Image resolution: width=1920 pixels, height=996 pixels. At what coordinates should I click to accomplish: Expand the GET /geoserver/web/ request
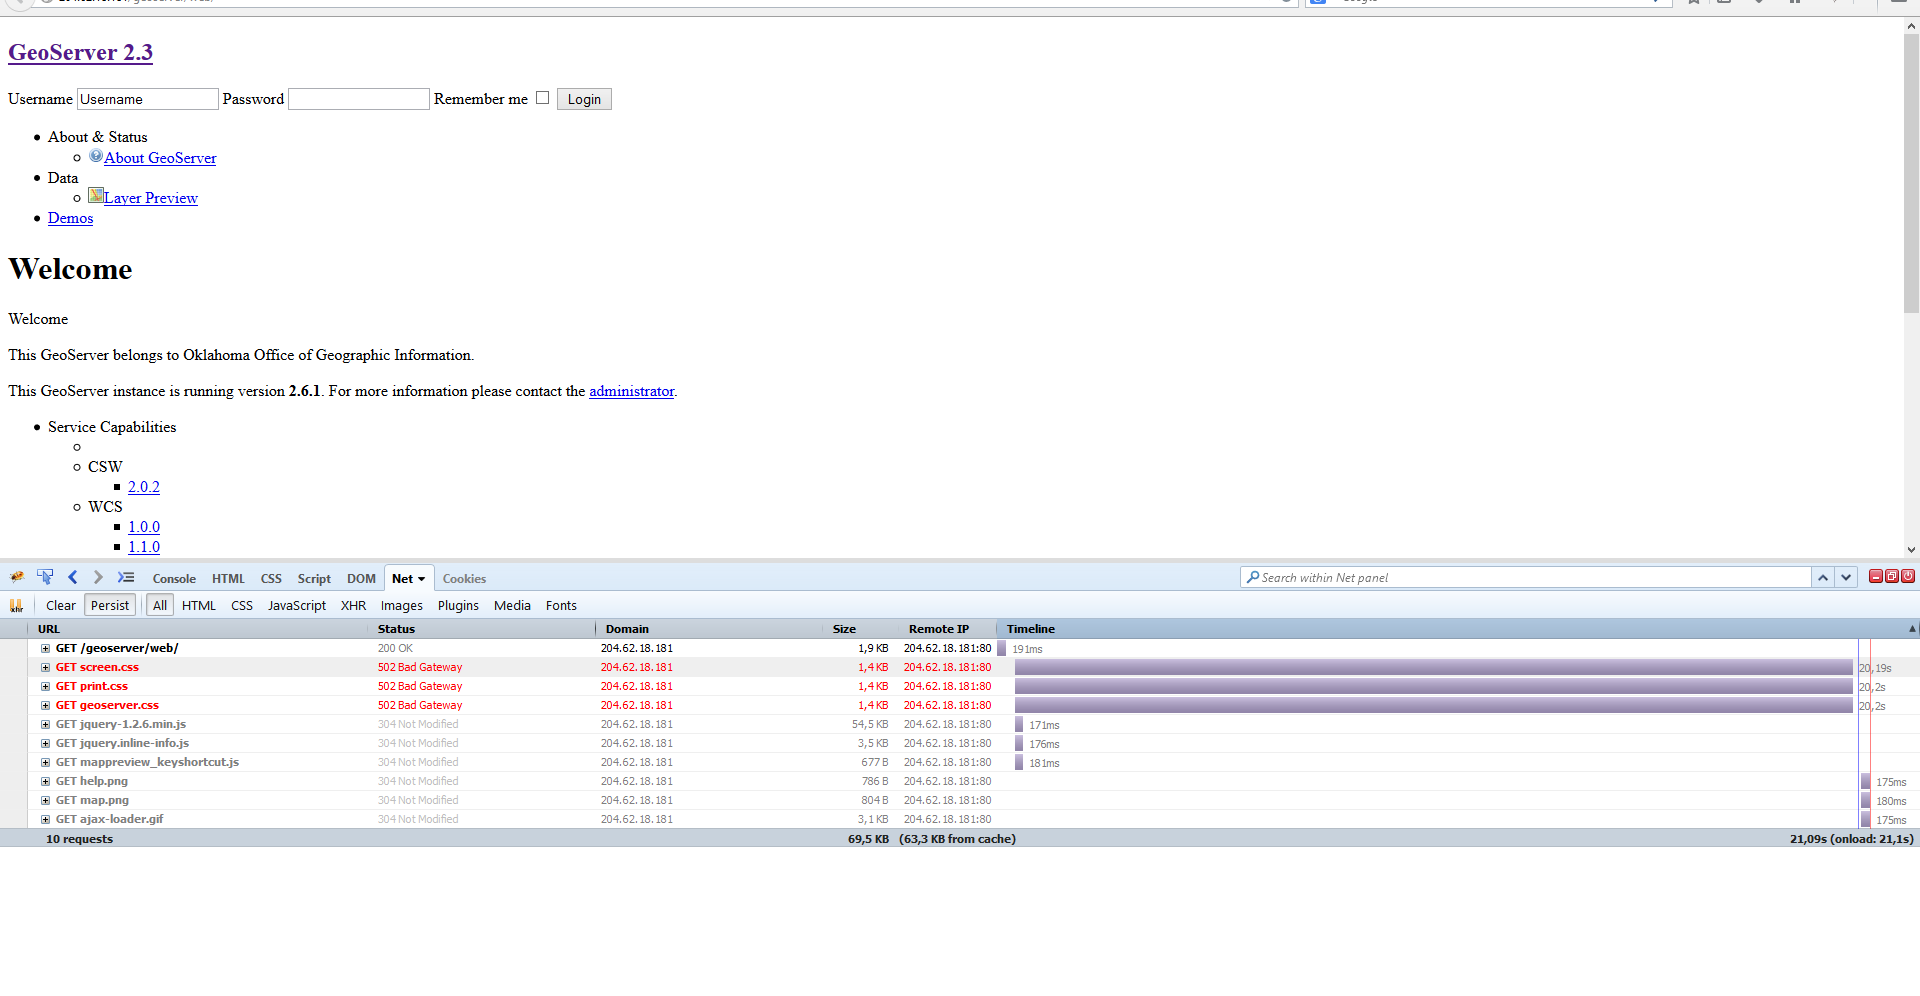click(45, 648)
